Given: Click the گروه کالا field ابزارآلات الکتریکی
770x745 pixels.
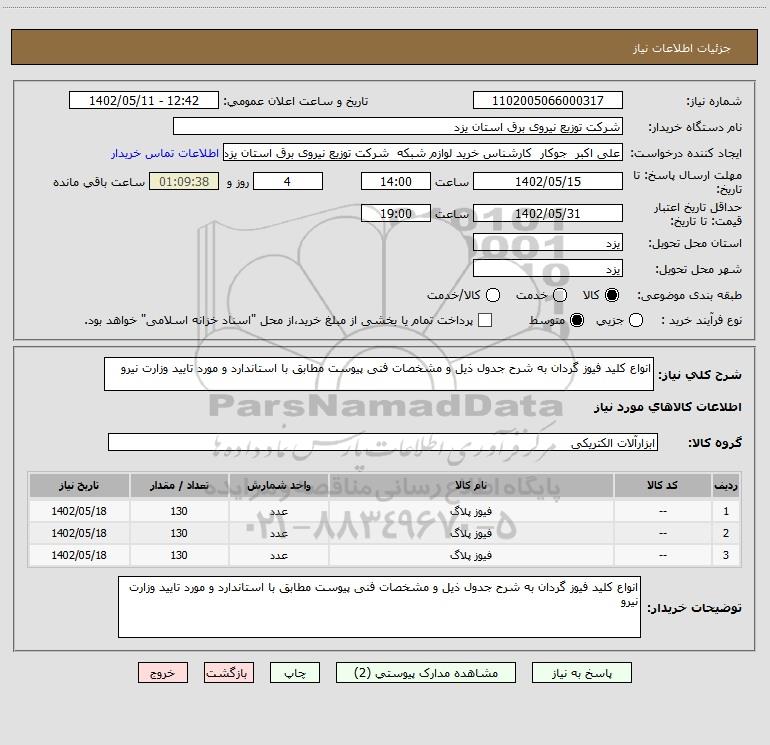Looking at the screenshot, I should (x=383, y=442).
